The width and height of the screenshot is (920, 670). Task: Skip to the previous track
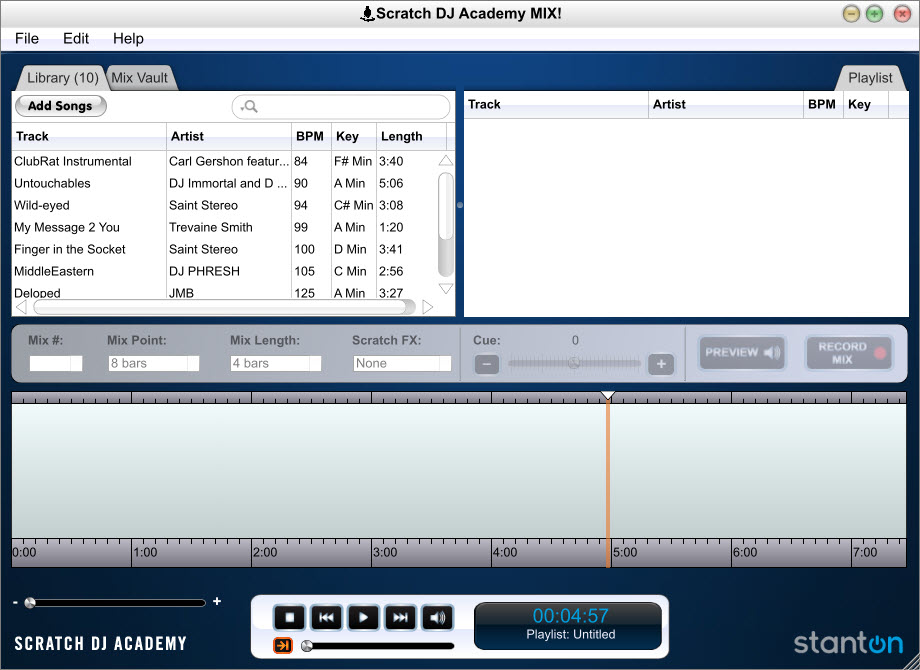pos(326,617)
